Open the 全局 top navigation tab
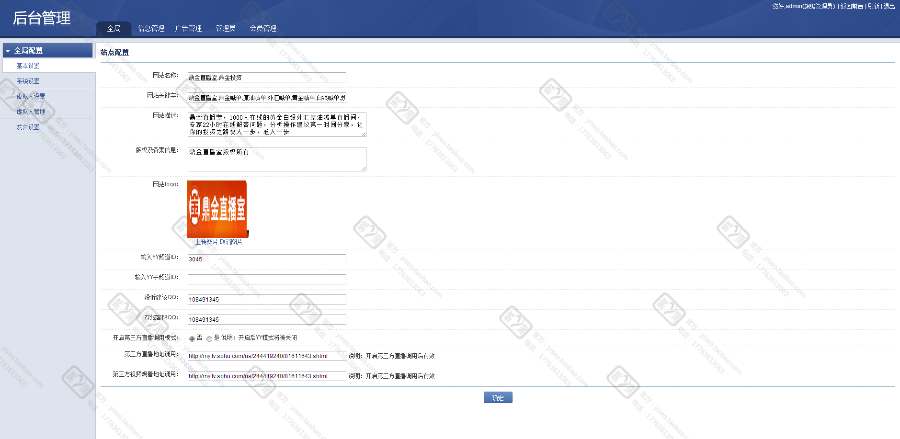900x439 pixels. pyautogui.click(x=114, y=29)
